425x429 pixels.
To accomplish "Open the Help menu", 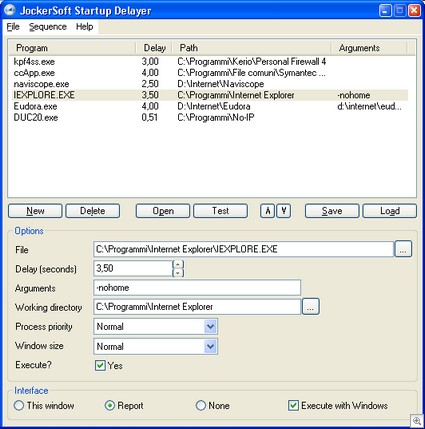I will pyautogui.click(x=84, y=27).
